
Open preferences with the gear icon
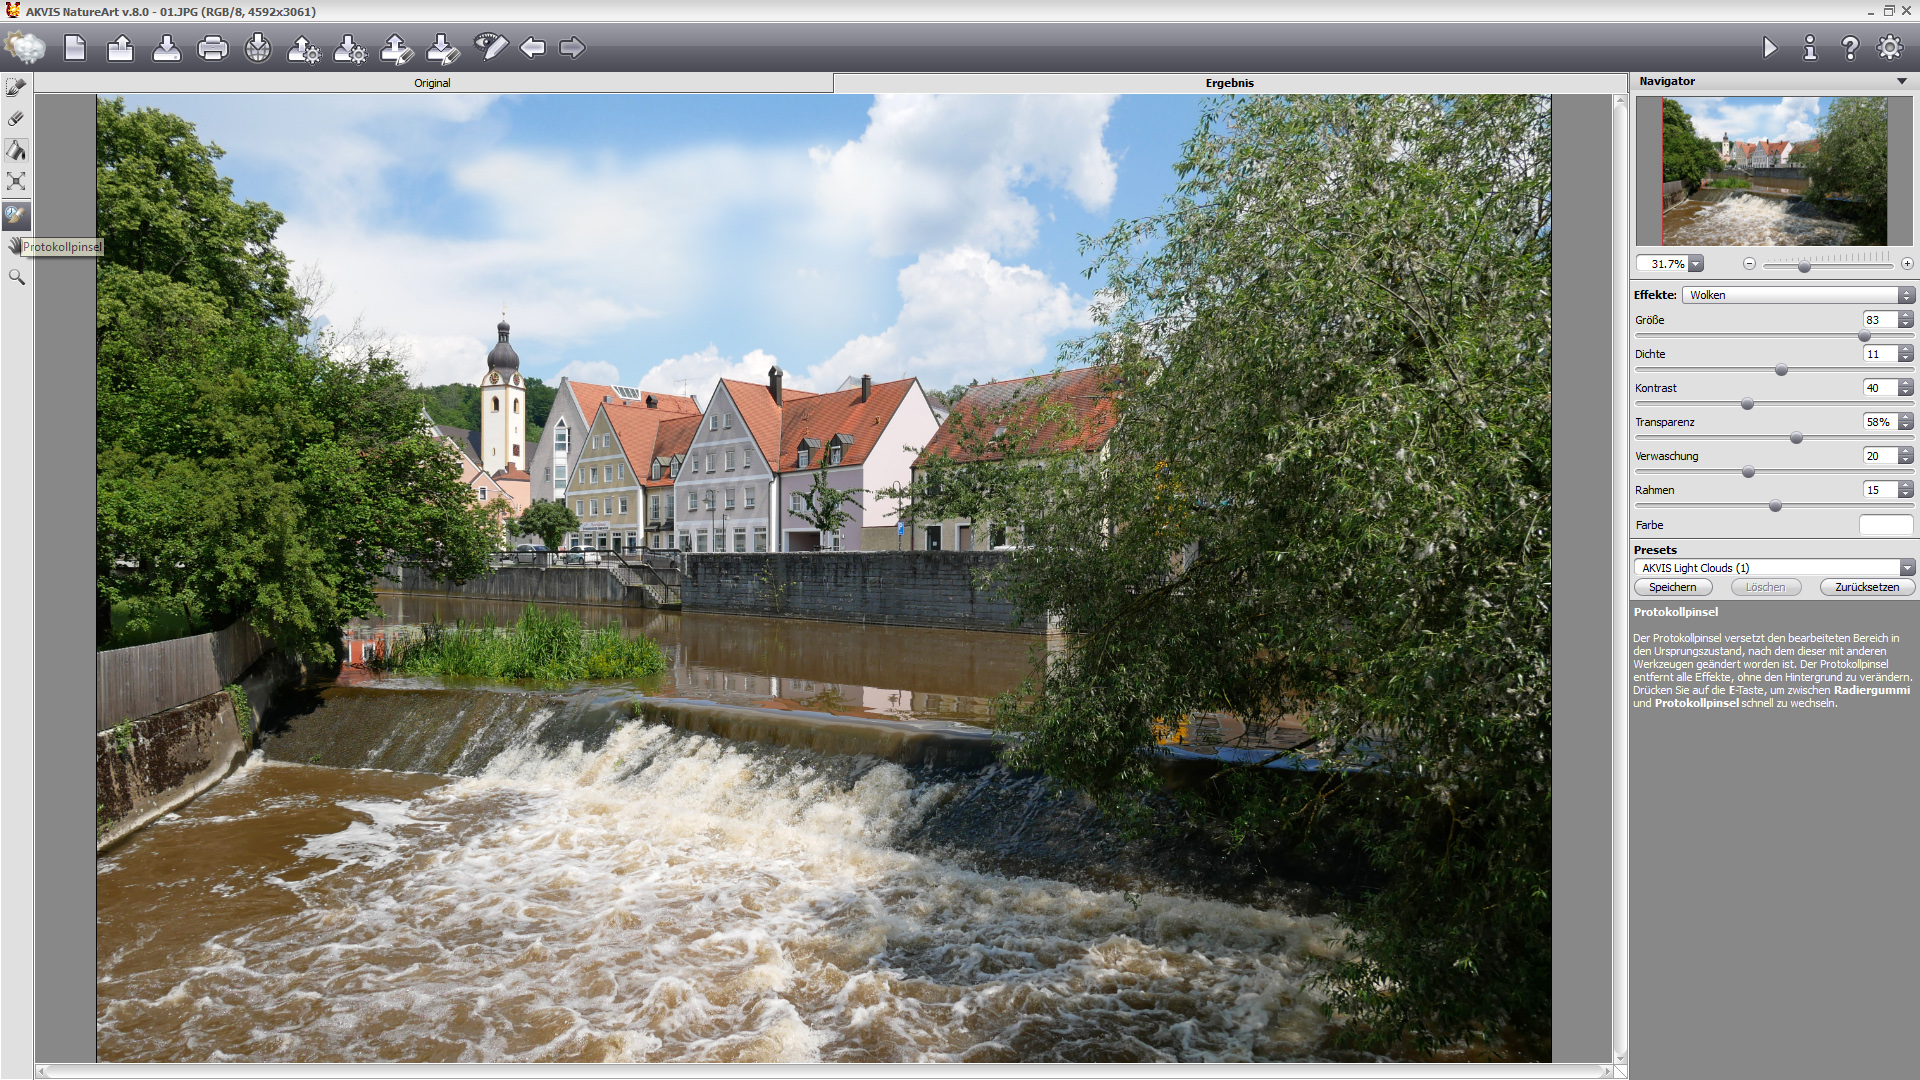(x=1890, y=47)
